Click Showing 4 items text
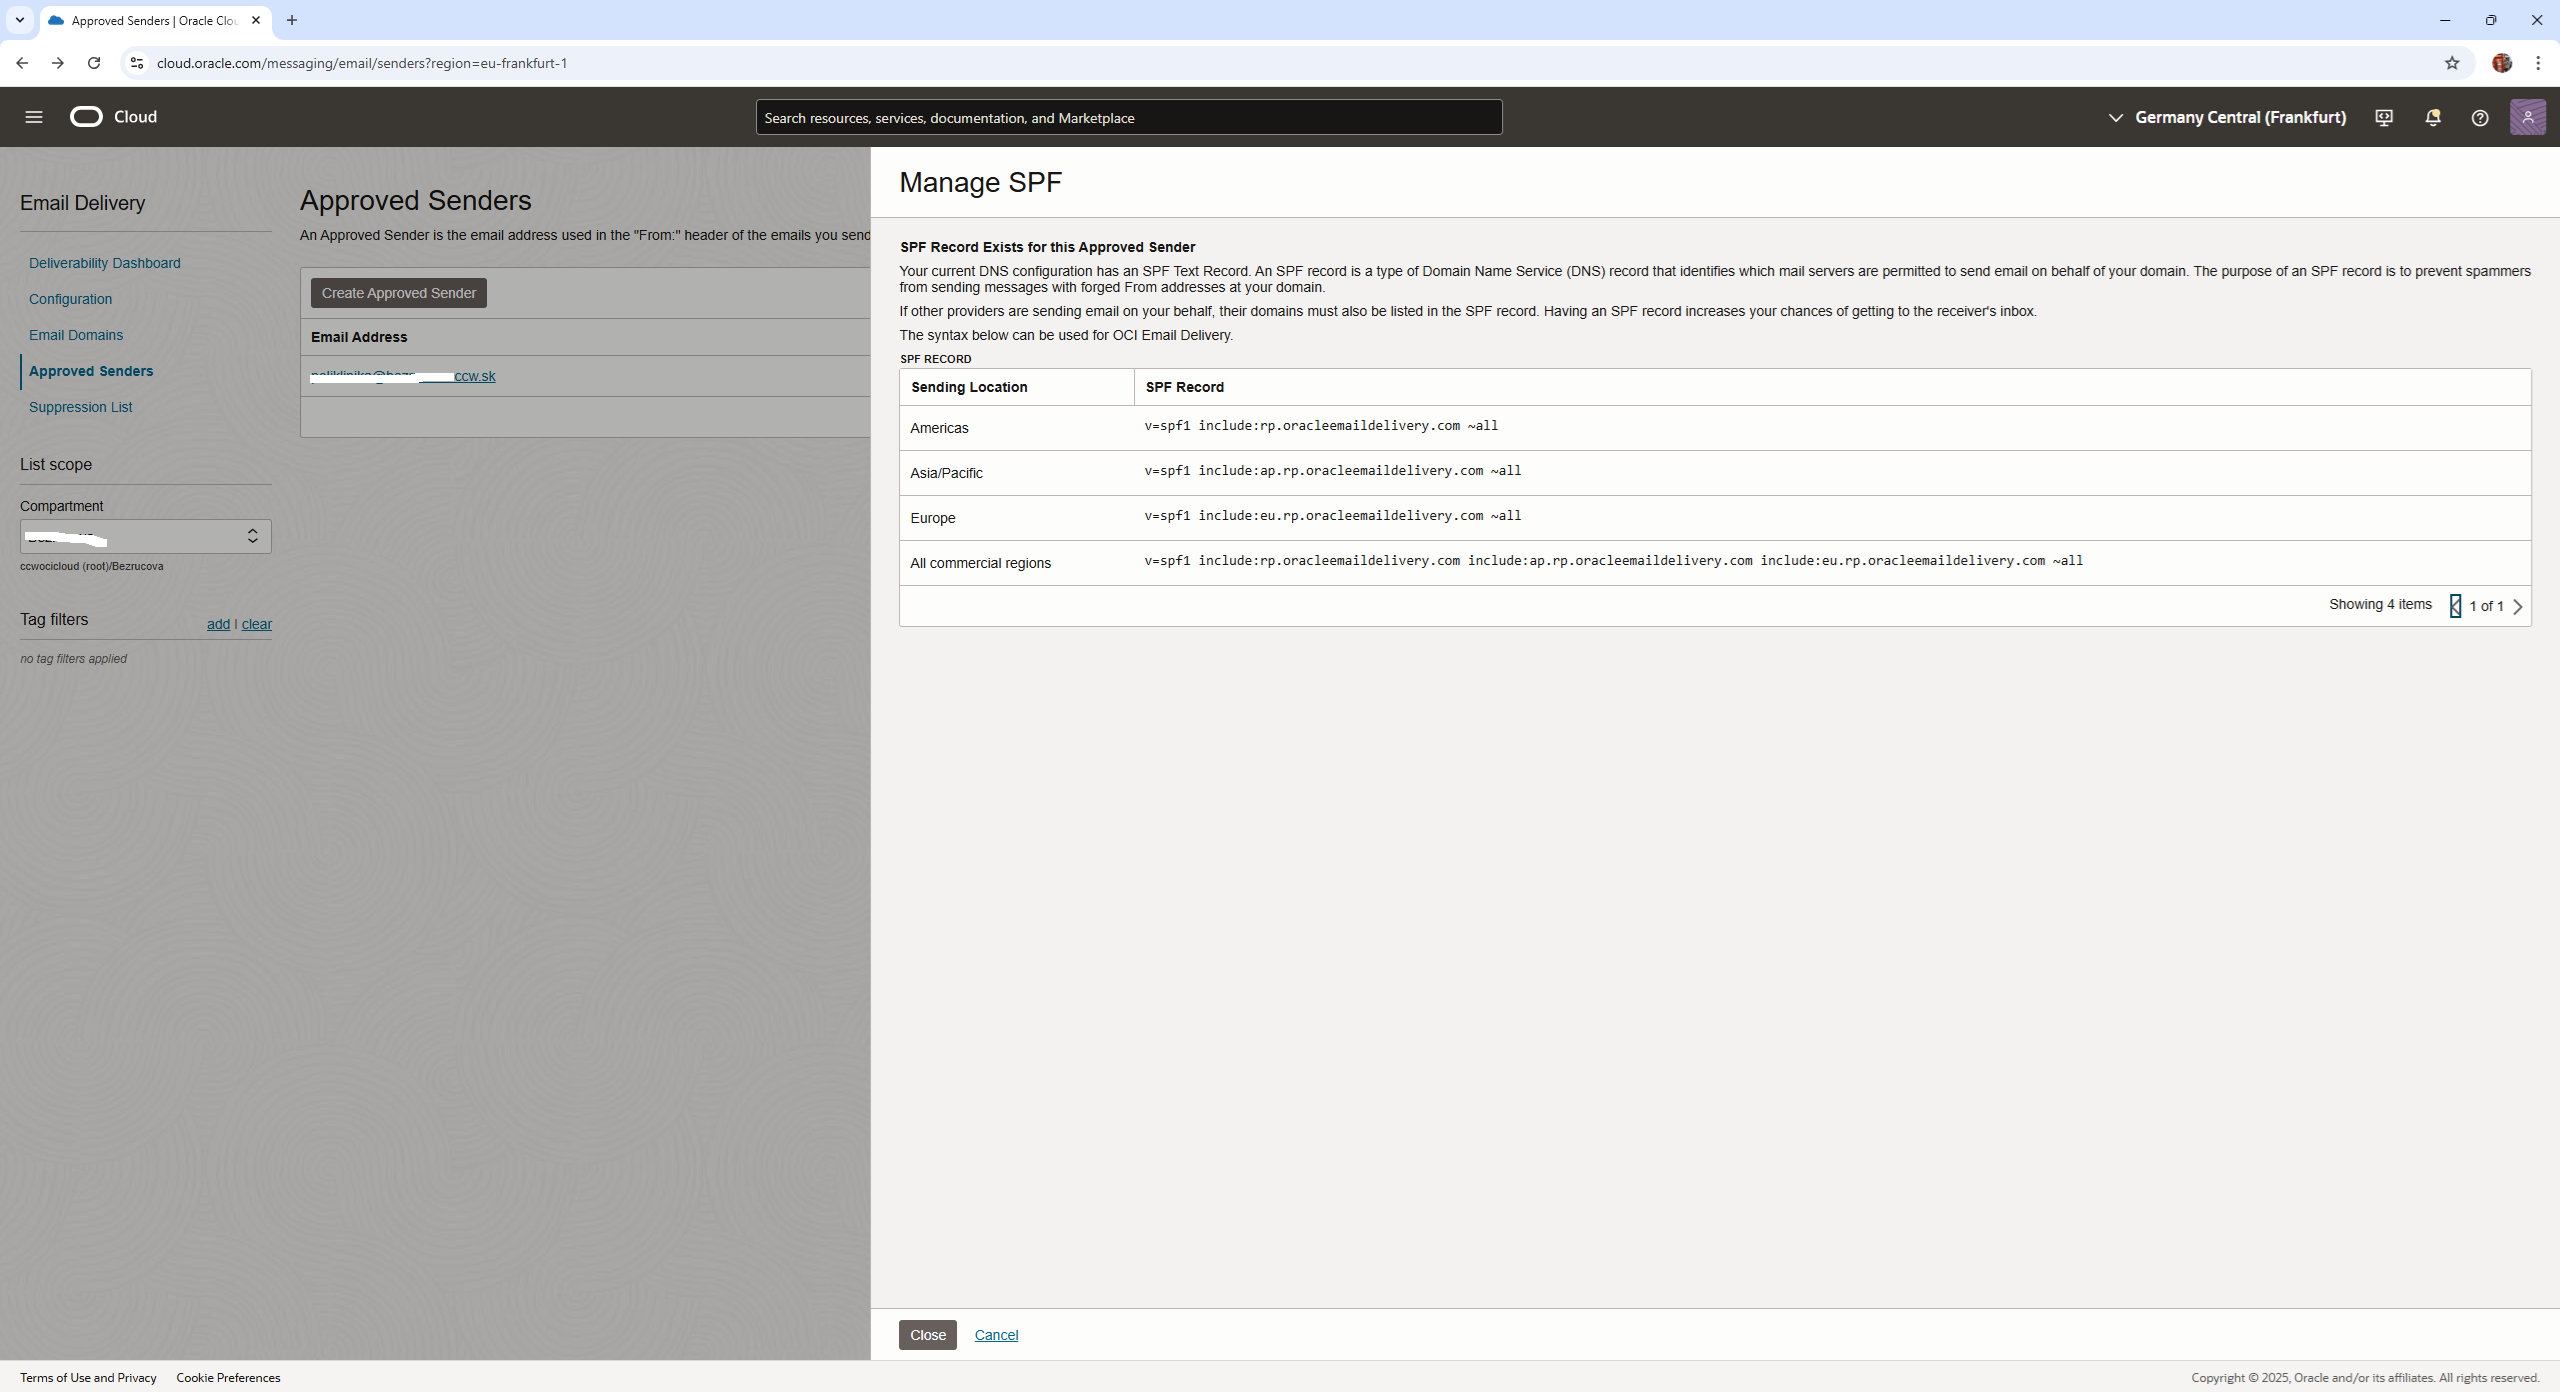2560x1392 pixels. 2380,604
